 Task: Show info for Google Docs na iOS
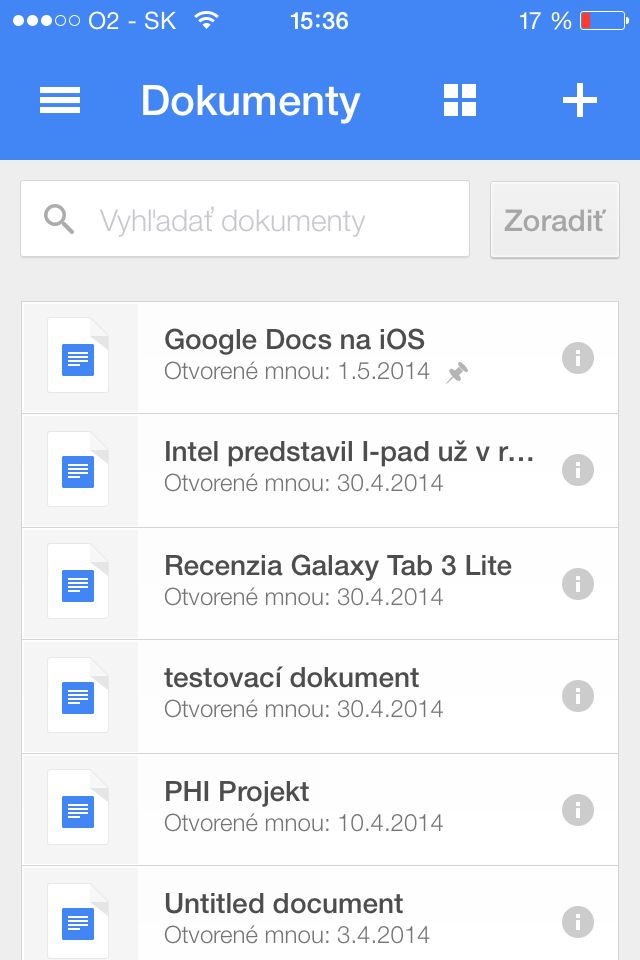pos(578,357)
